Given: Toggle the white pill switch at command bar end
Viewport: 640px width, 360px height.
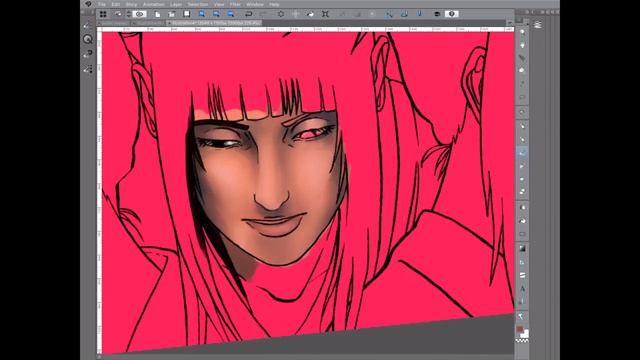Looking at the screenshot, I should (451, 14).
